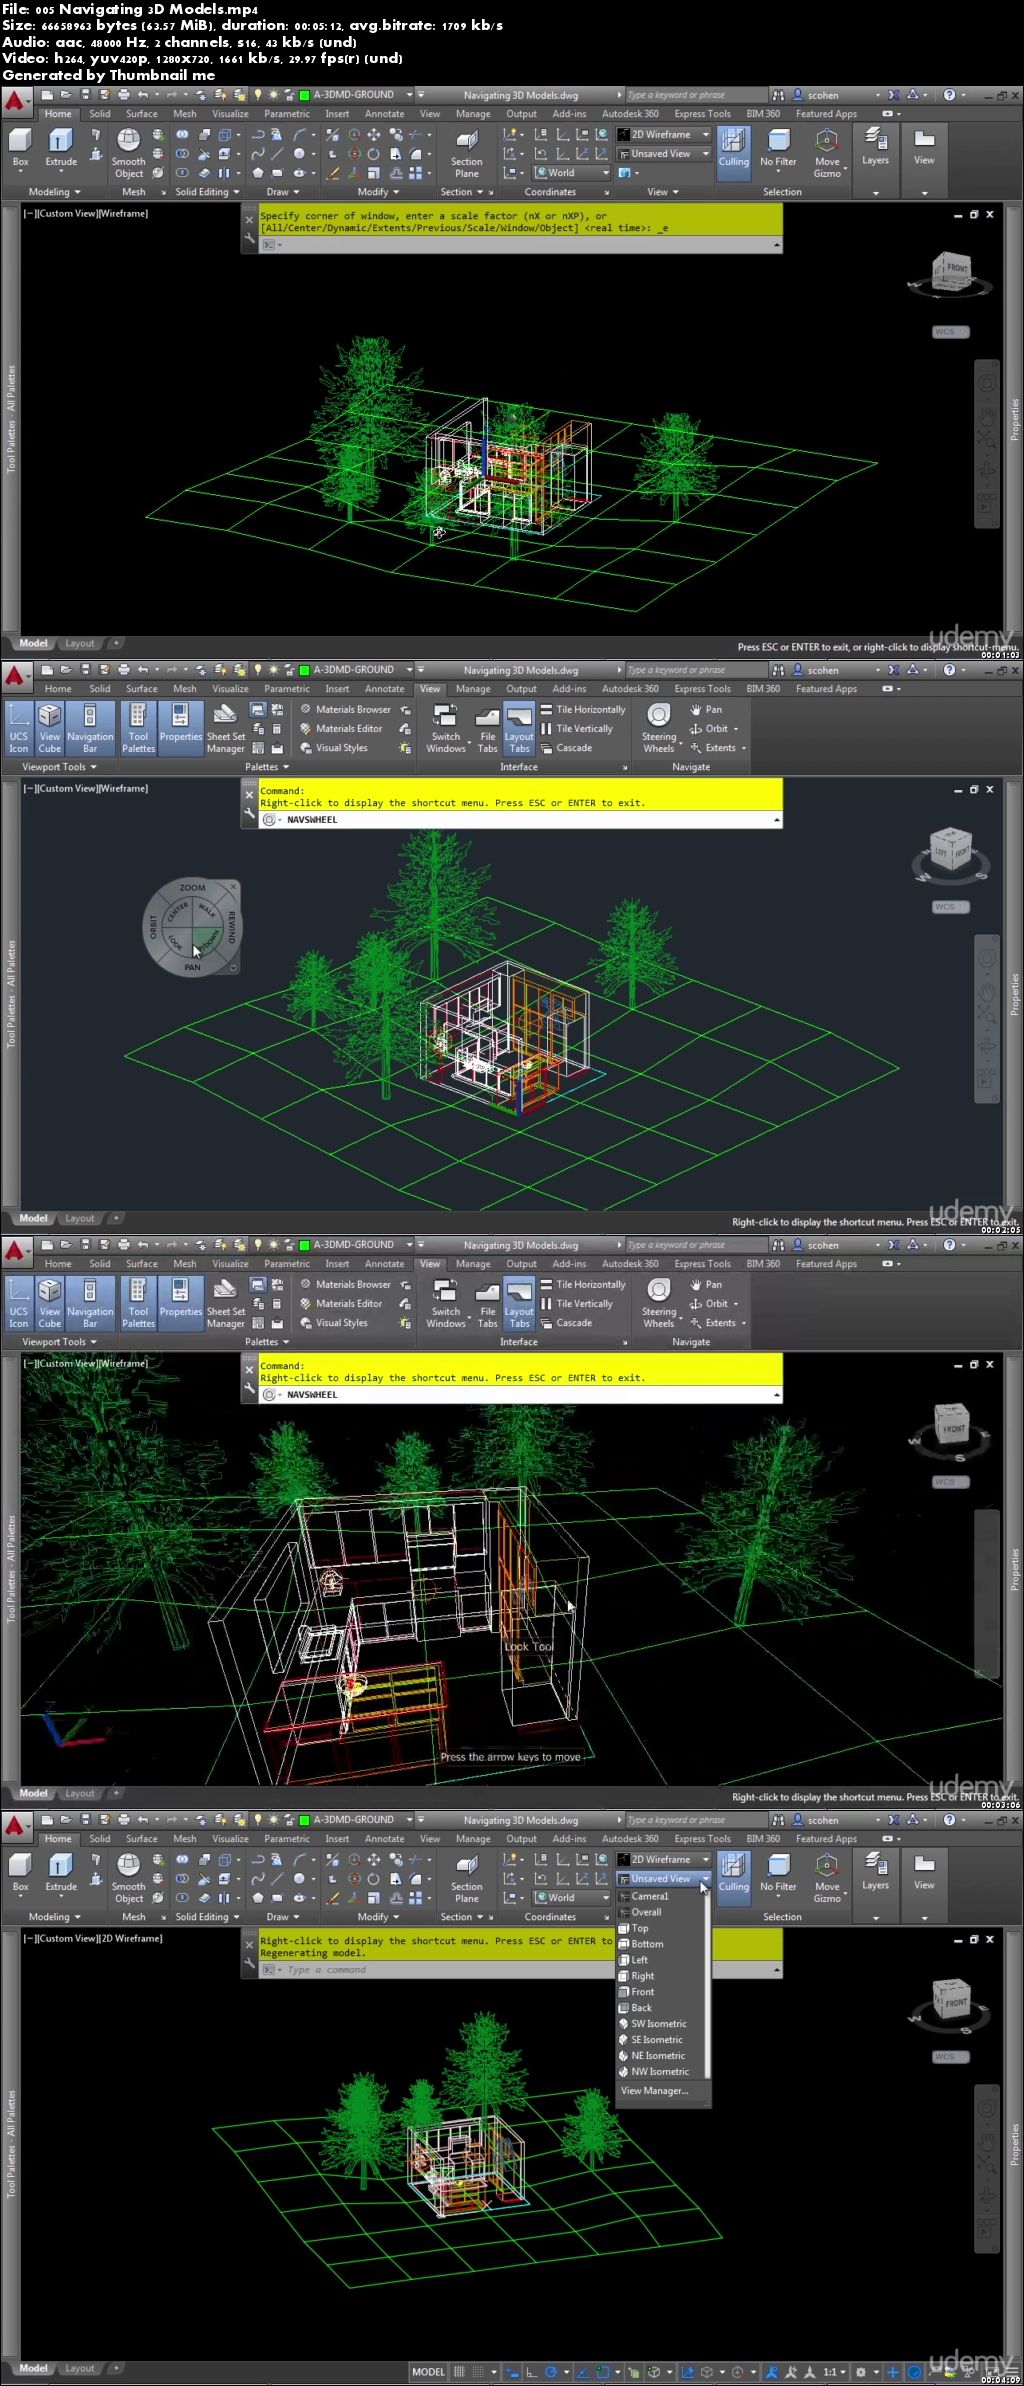Open Materials Editor in the second frame
This screenshot has height=2386, width=1024.
[x=341, y=728]
